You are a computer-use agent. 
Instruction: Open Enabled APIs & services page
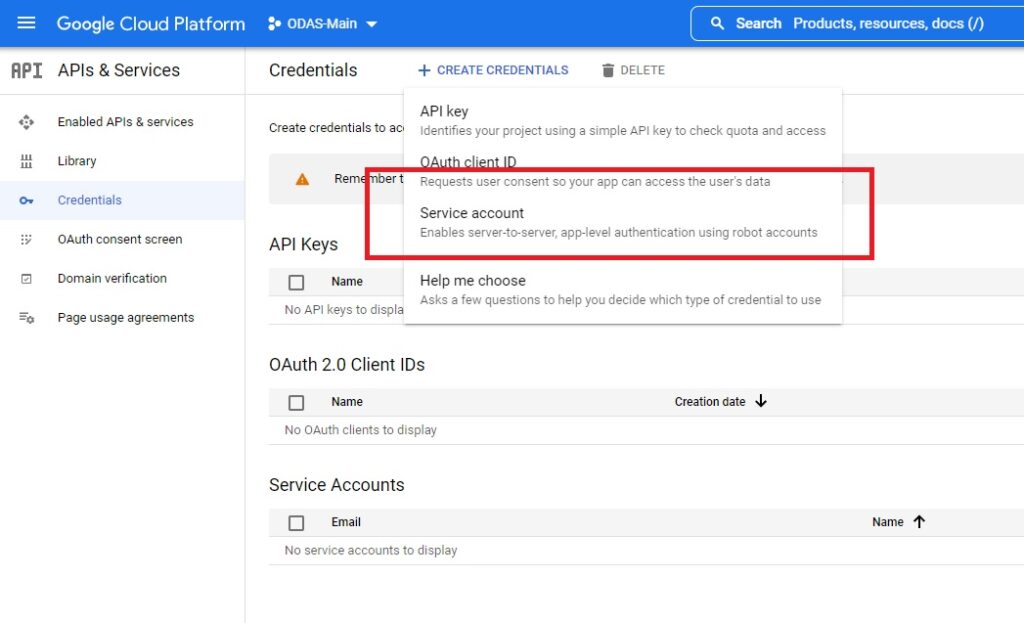click(125, 122)
